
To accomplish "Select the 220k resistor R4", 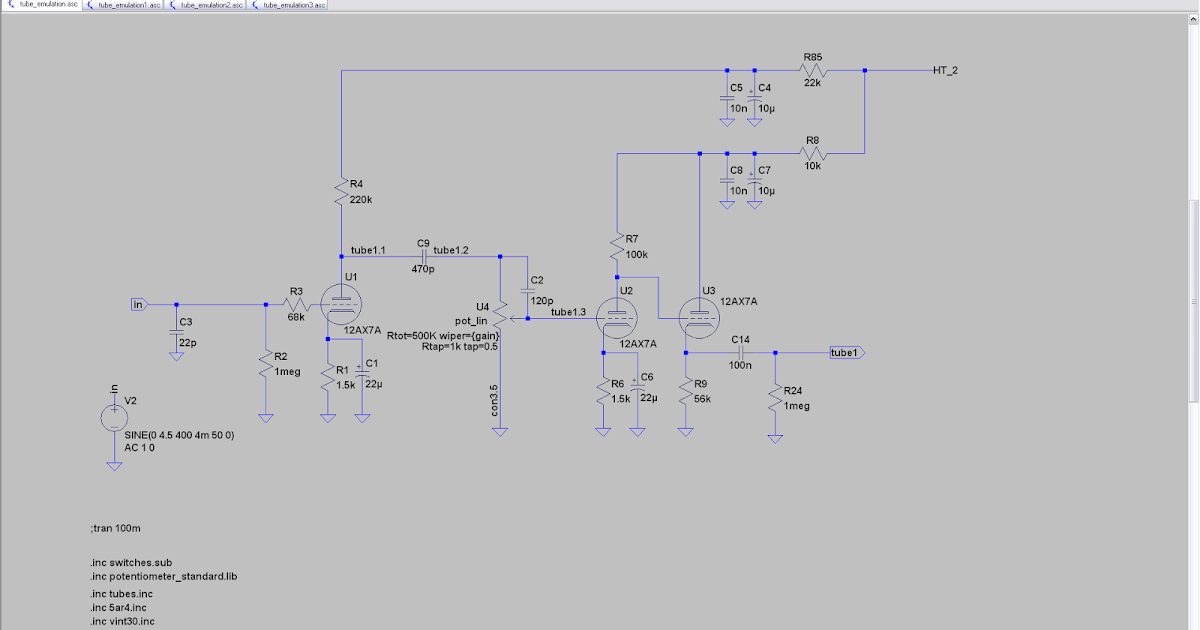I will 341,192.
